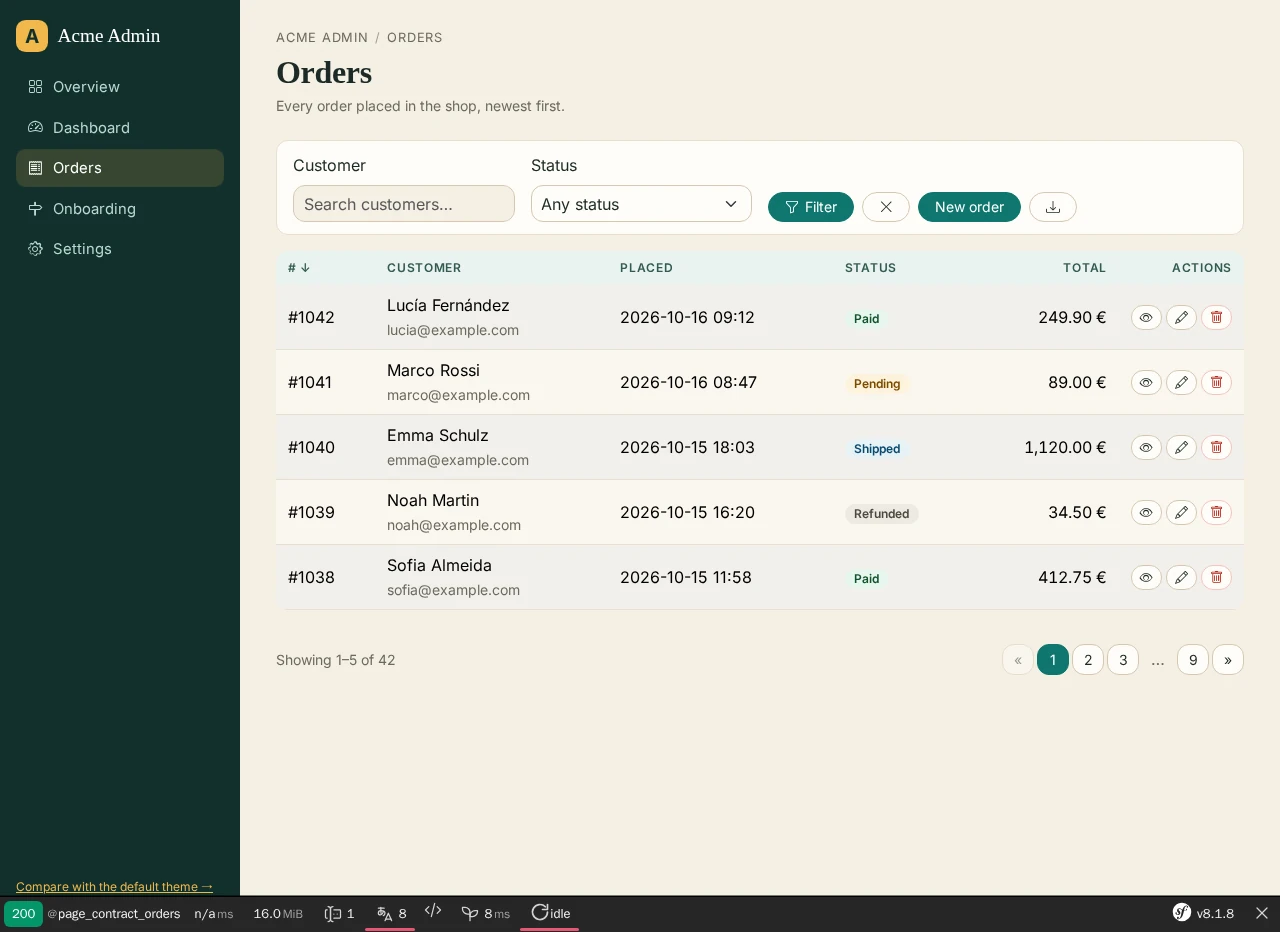Click the Total column header
This screenshot has width=1280, height=932.
pyautogui.click(x=1084, y=268)
